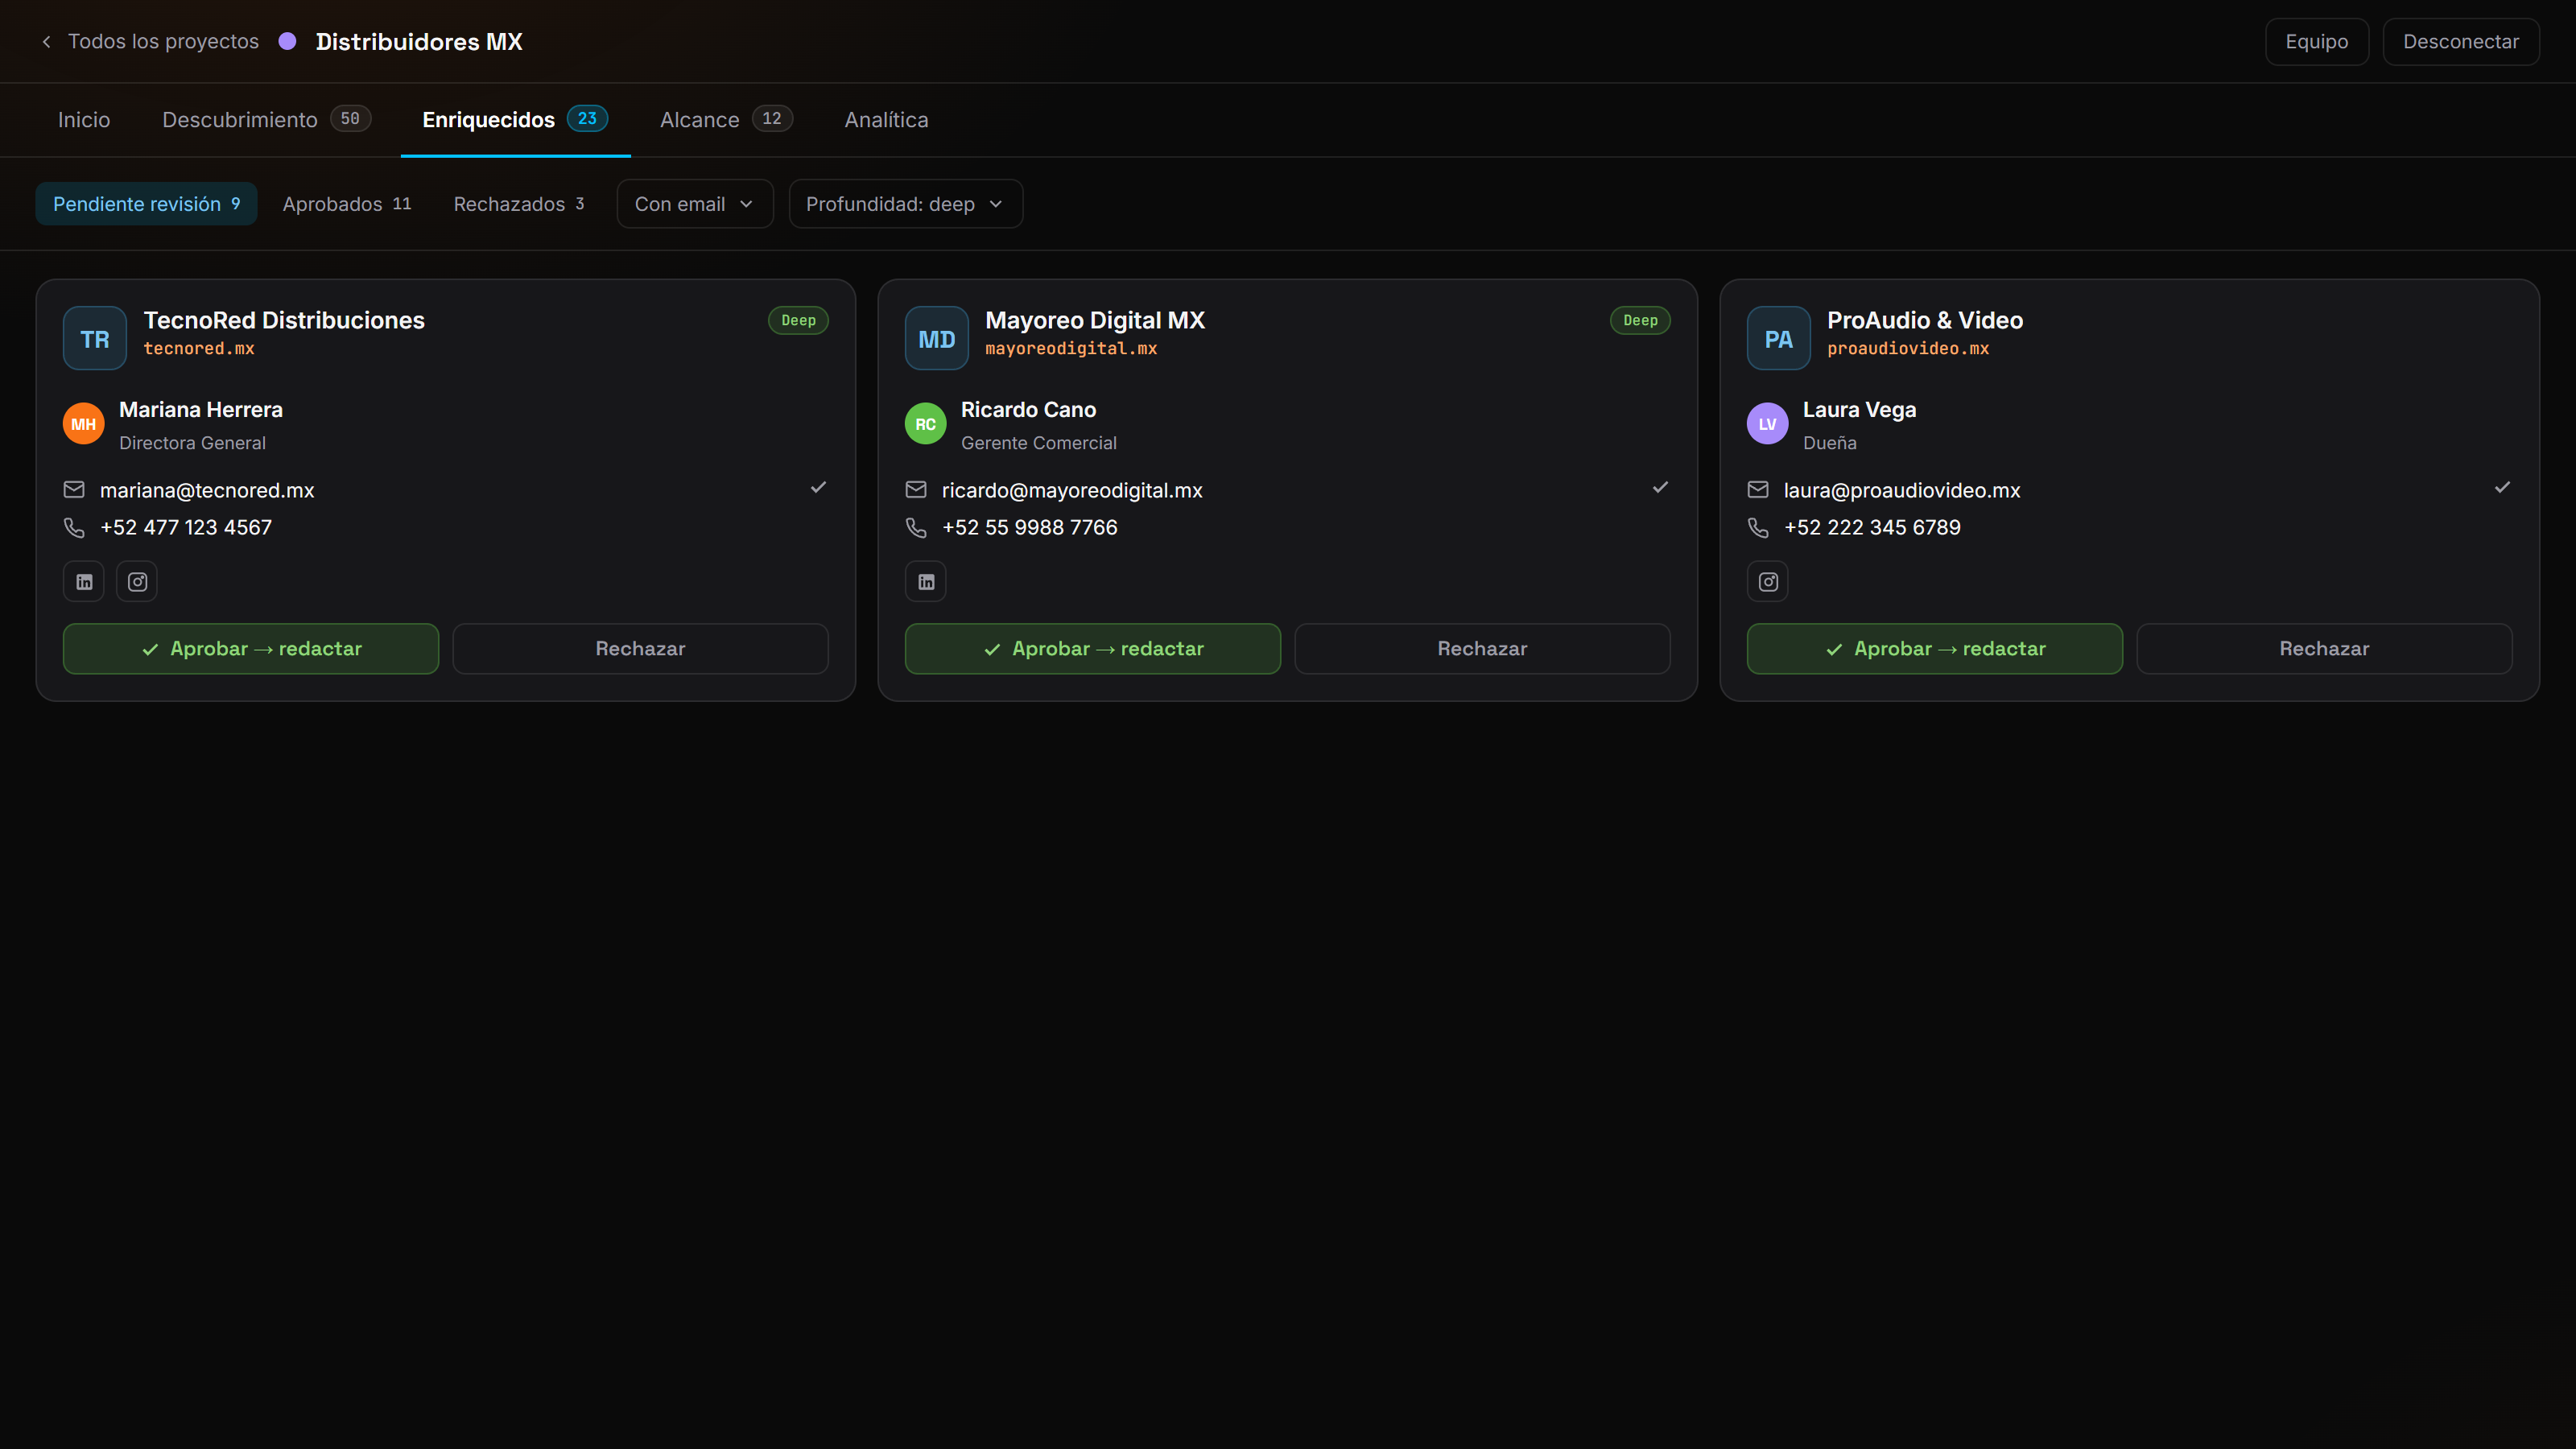Click the Mariana Herrera contact name
Viewport: 2576px width, 1449px height.
201,410
